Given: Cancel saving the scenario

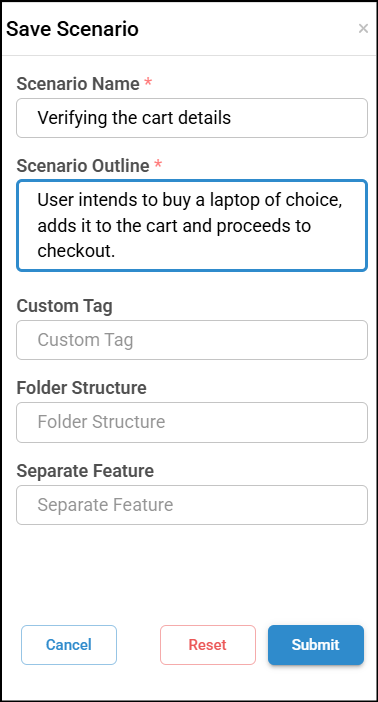Looking at the screenshot, I should [69, 645].
